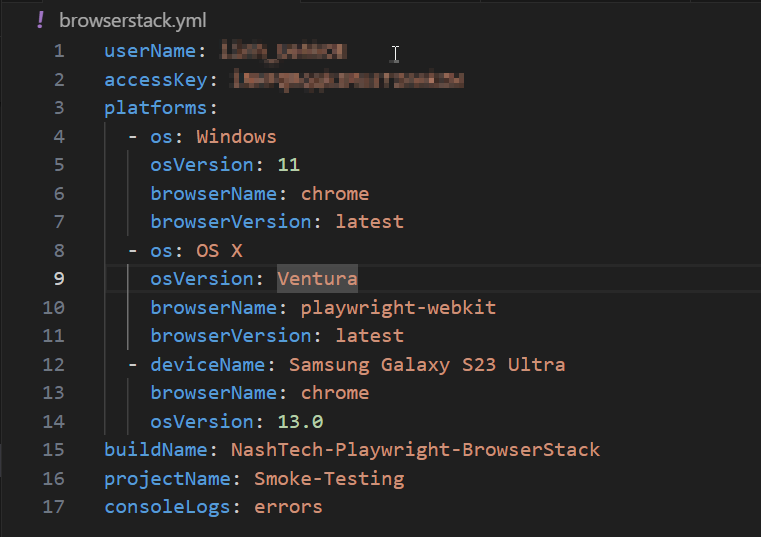Click osVersion value 11
The width and height of the screenshot is (761, 537).
(x=289, y=165)
